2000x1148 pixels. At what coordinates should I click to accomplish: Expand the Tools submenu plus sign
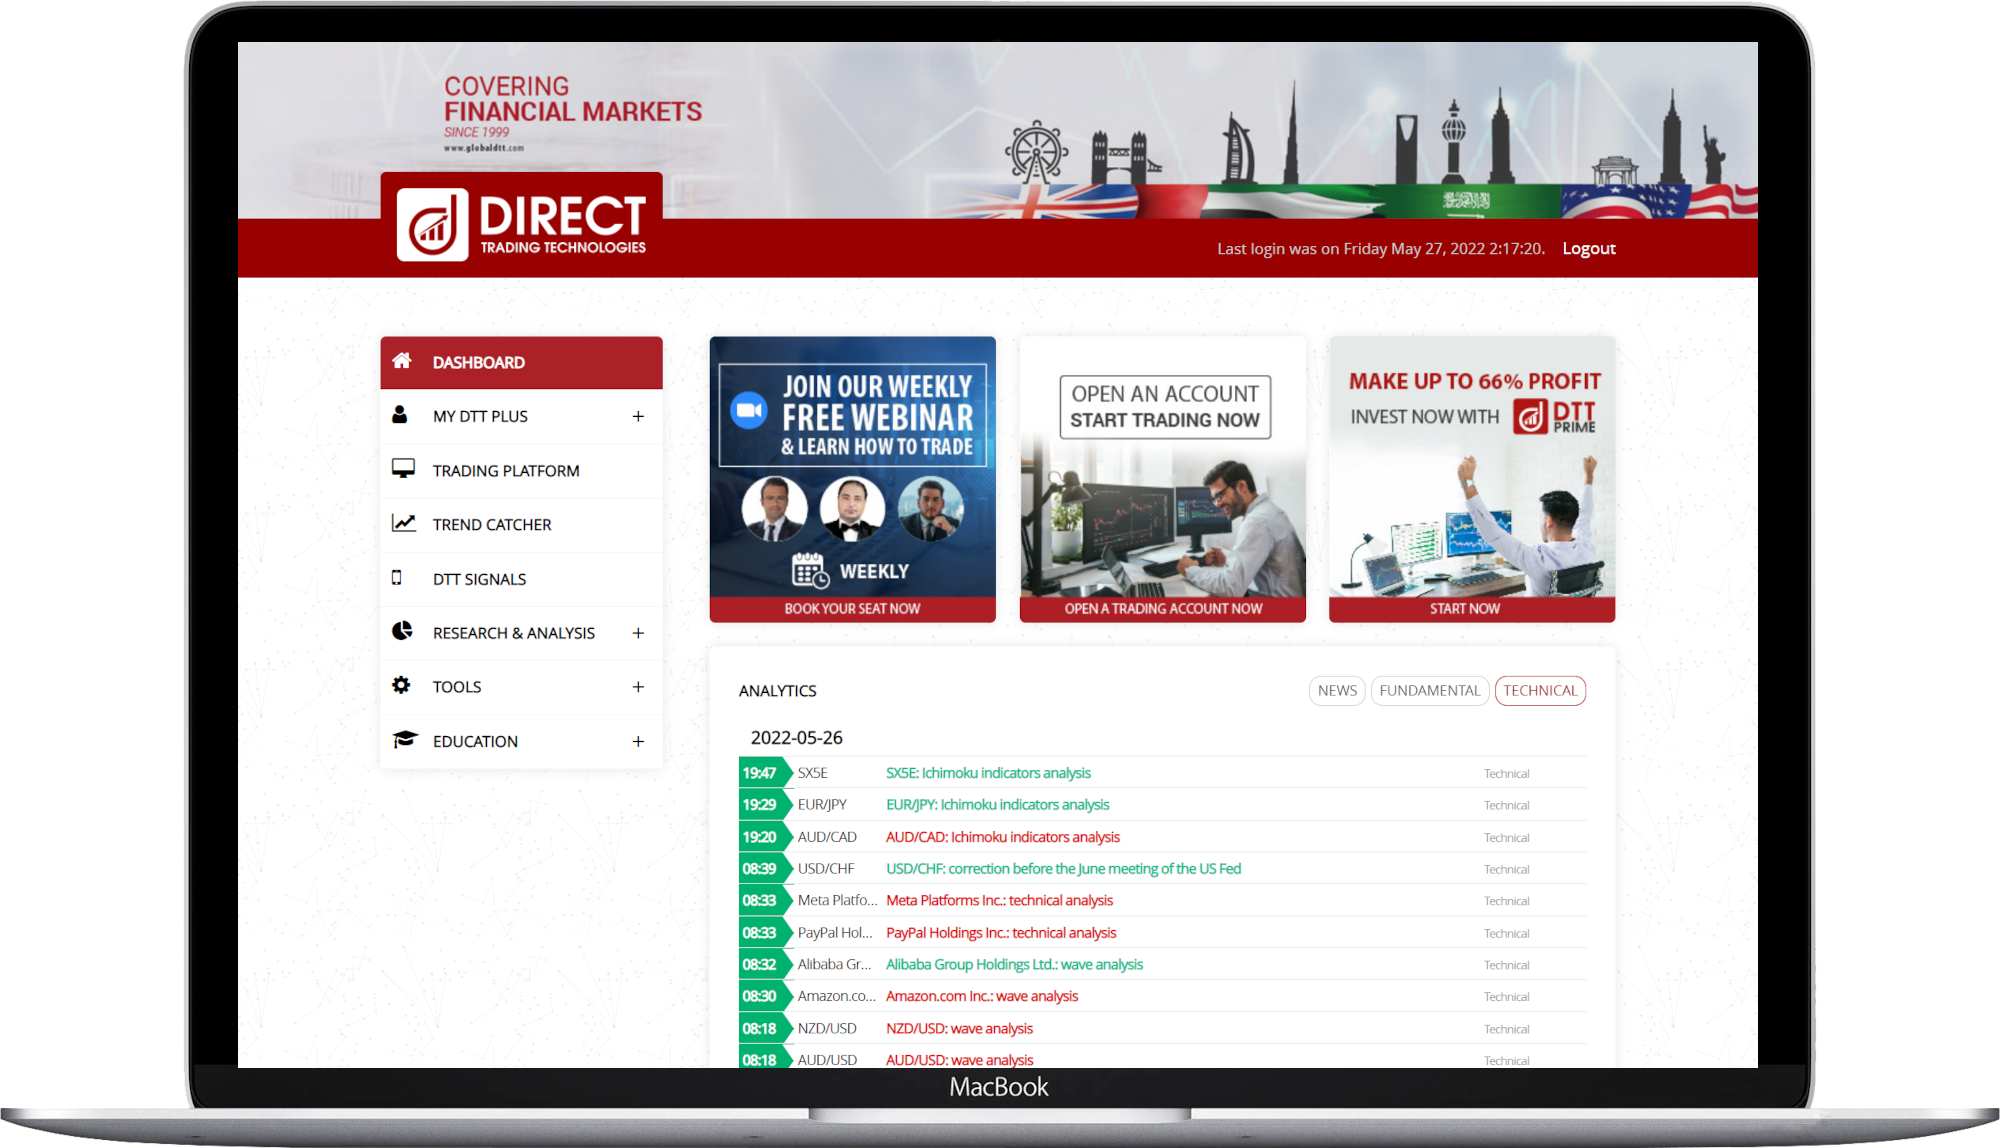[x=638, y=687]
